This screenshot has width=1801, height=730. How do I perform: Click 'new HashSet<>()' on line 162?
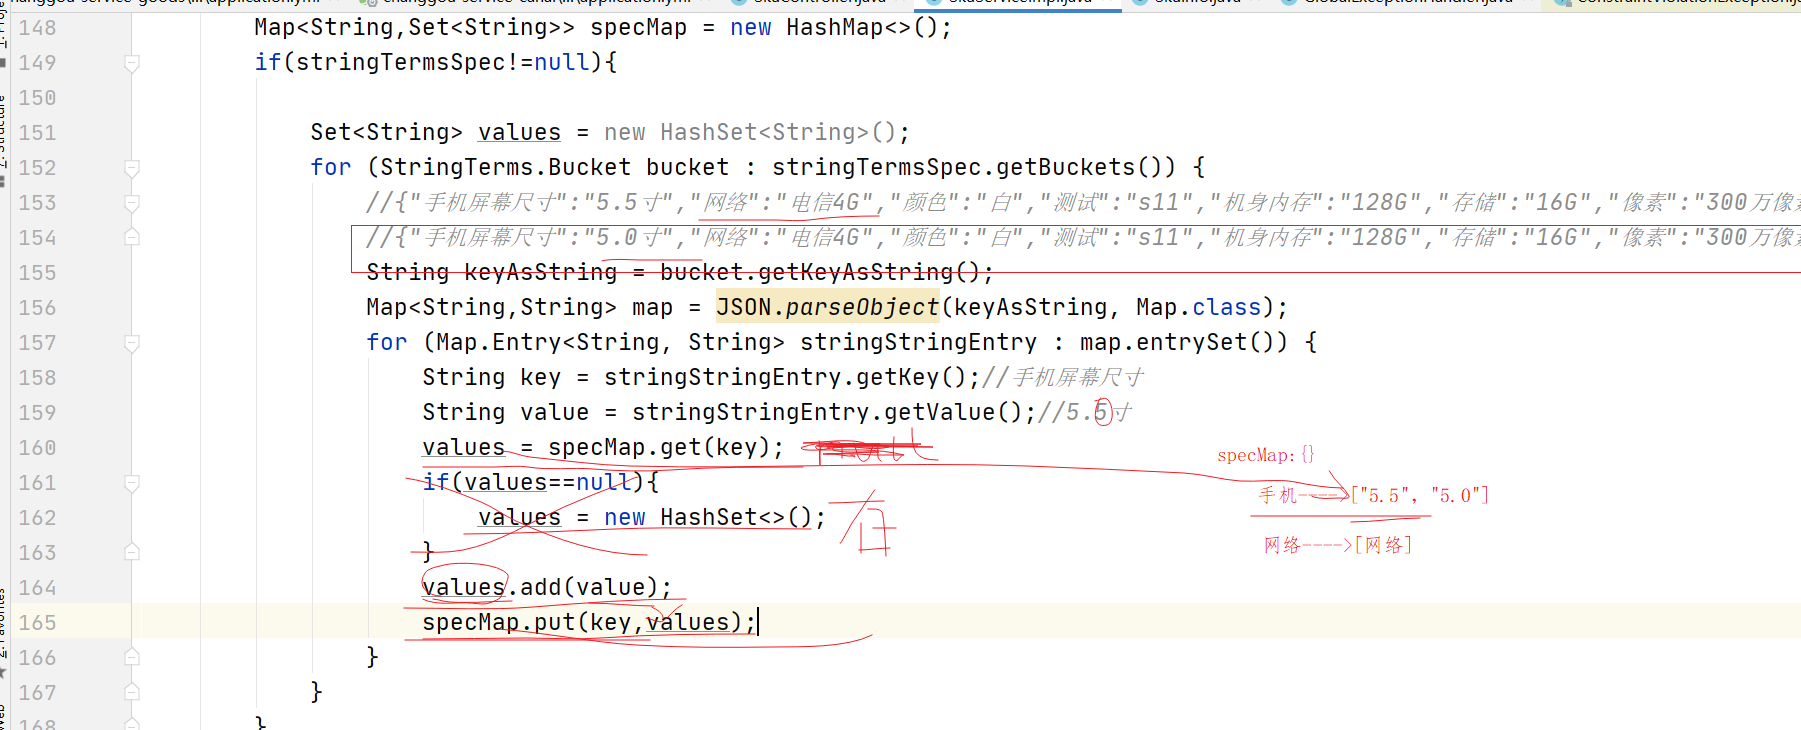click(x=708, y=517)
